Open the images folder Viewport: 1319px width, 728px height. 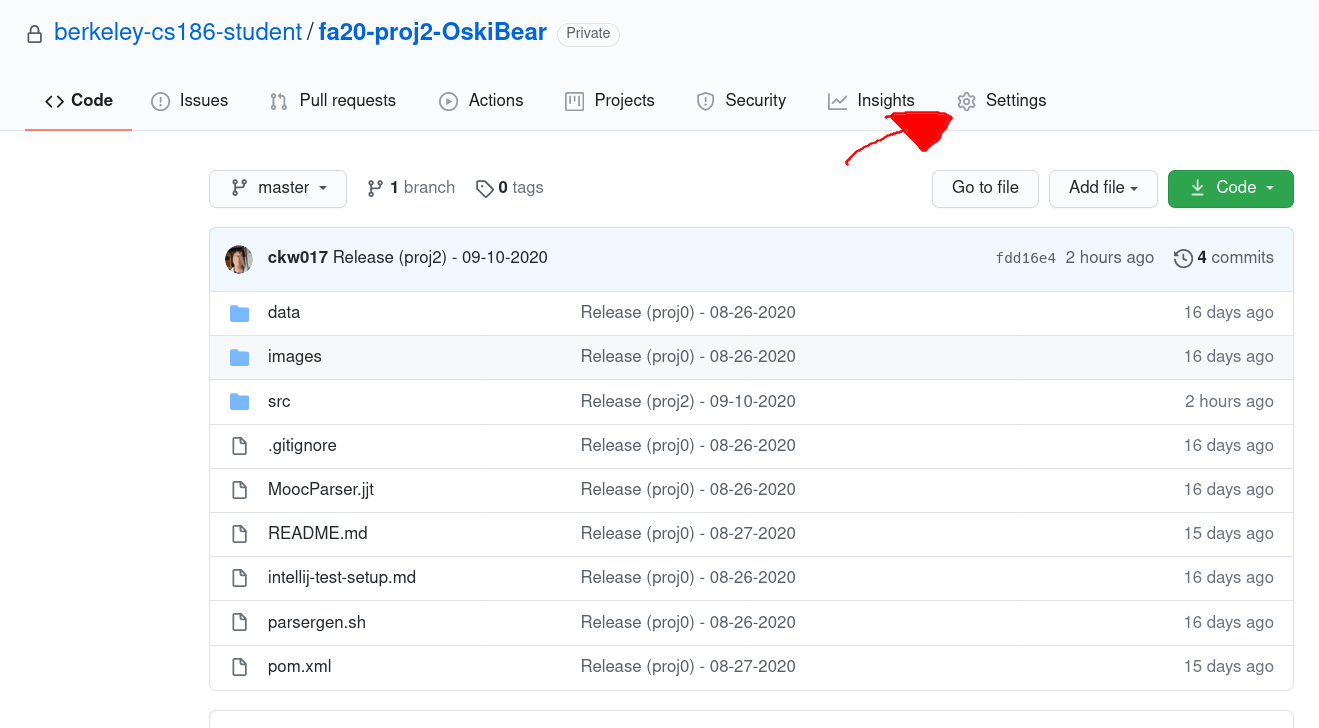coord(295,357)
